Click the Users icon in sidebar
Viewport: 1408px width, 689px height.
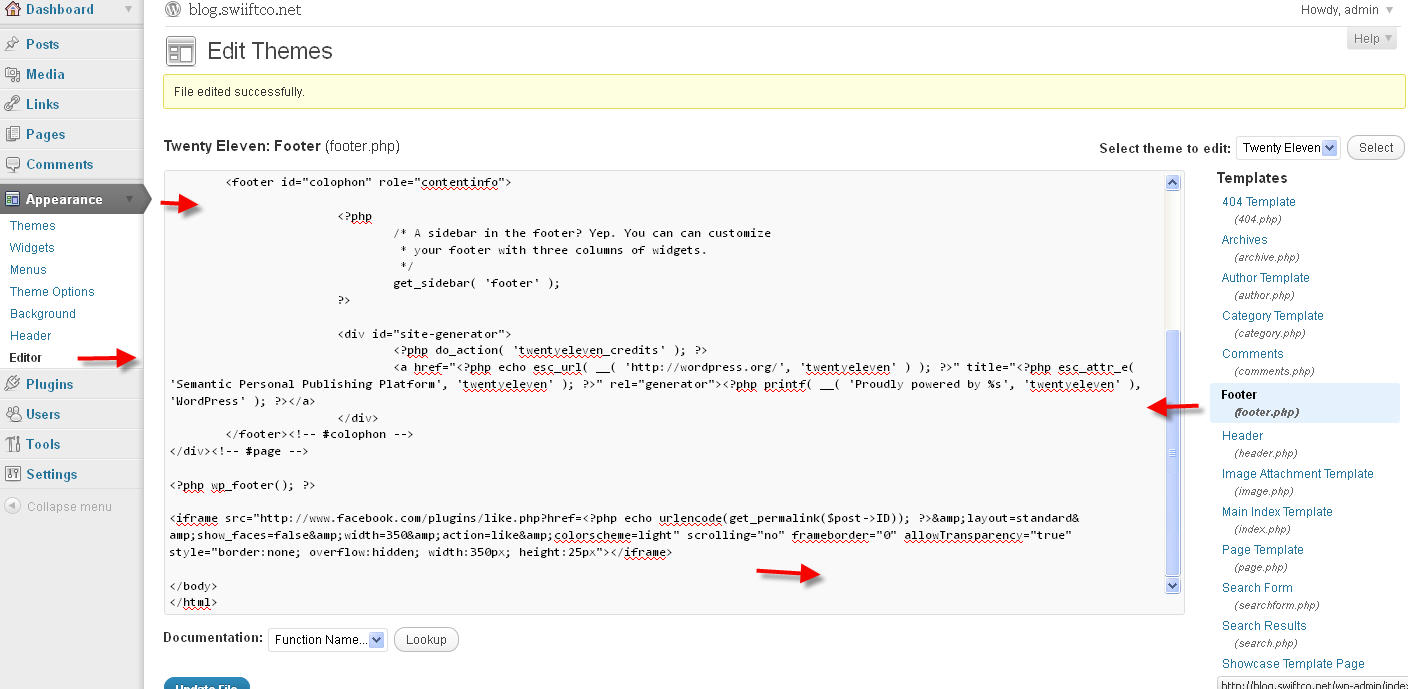point(15,414)
